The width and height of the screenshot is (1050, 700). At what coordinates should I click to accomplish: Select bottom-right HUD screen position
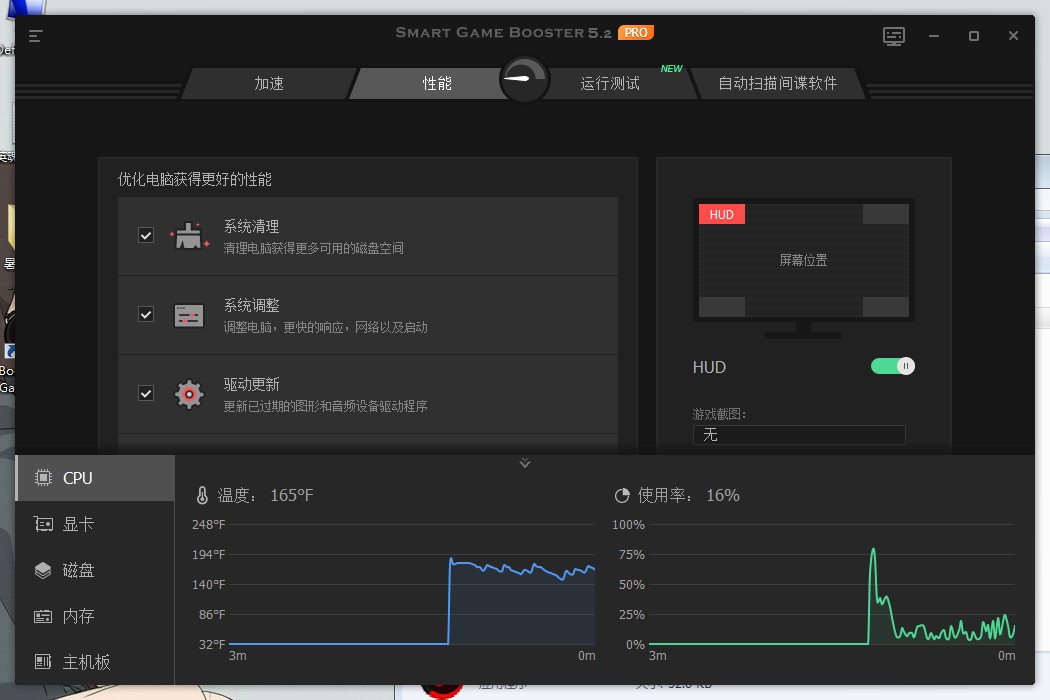point(885,307)
